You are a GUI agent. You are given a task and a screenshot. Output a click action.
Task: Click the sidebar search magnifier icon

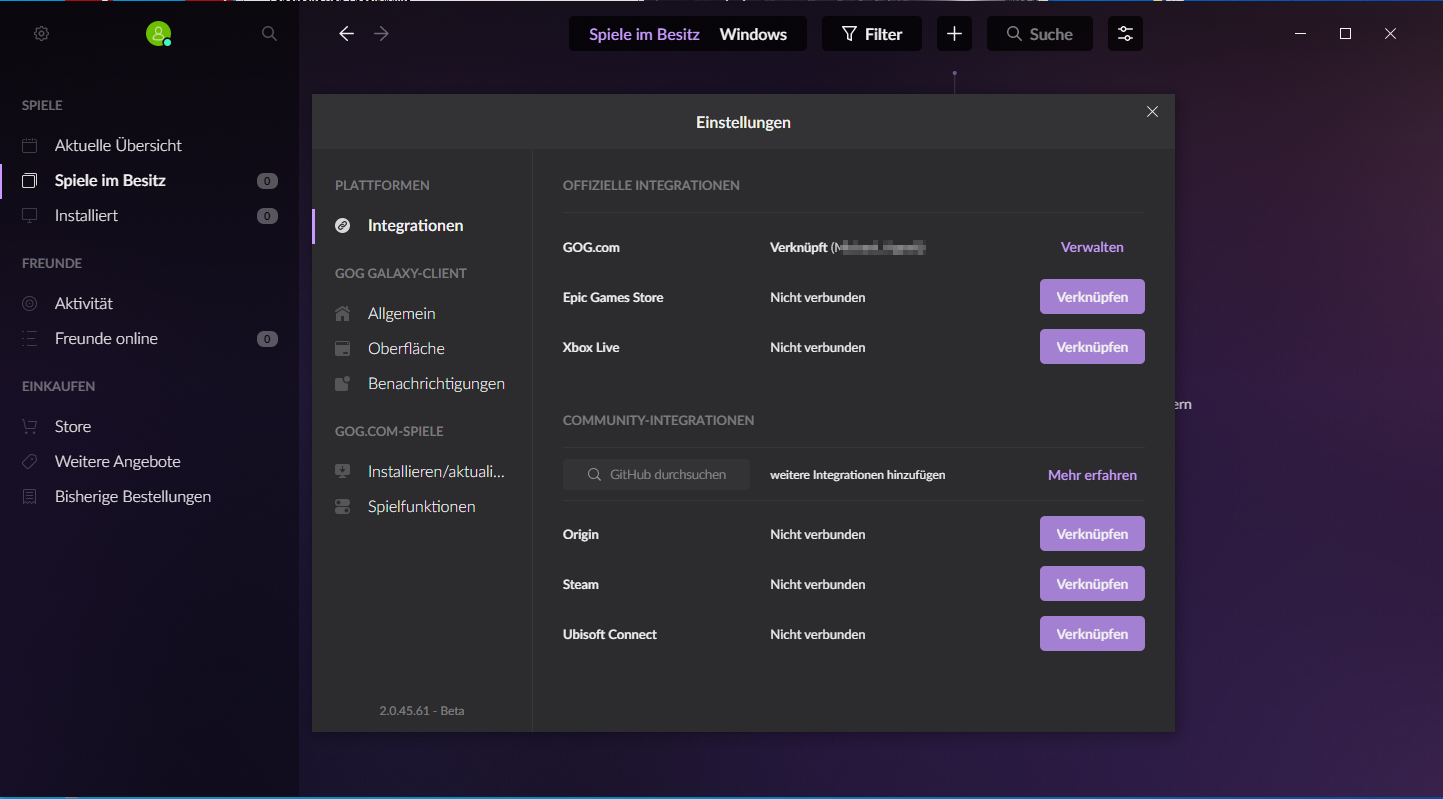point(269,34)
